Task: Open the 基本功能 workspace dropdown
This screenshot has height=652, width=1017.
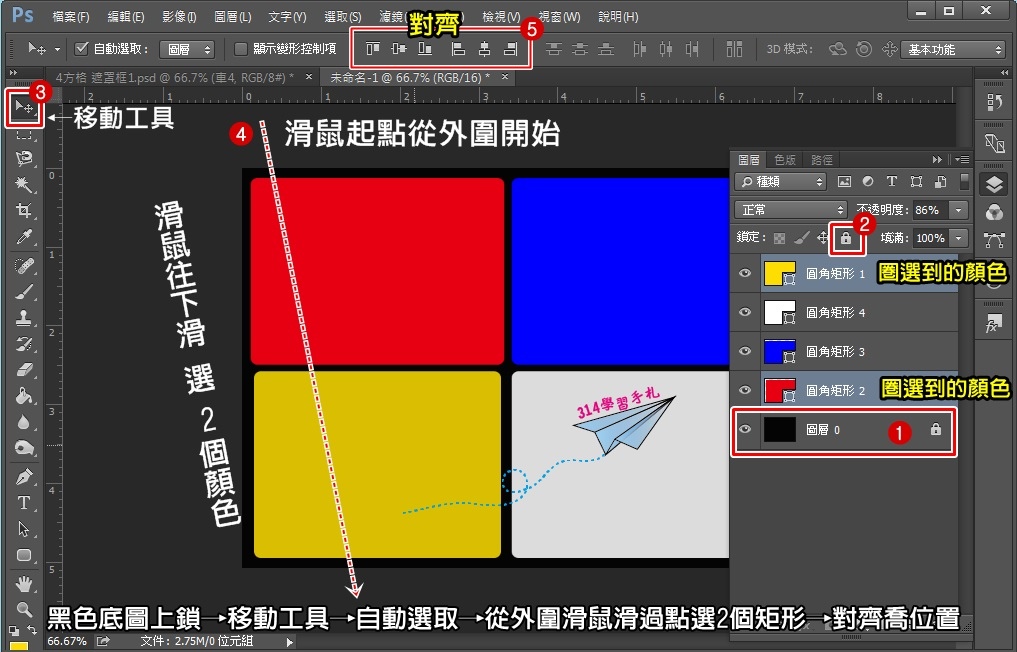Action: click(952, 49)
